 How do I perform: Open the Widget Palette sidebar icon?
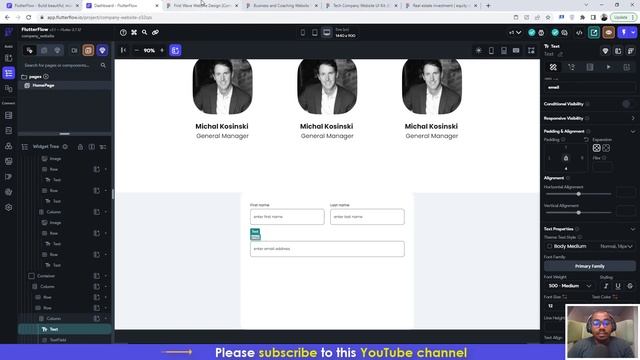click(9, 58)
